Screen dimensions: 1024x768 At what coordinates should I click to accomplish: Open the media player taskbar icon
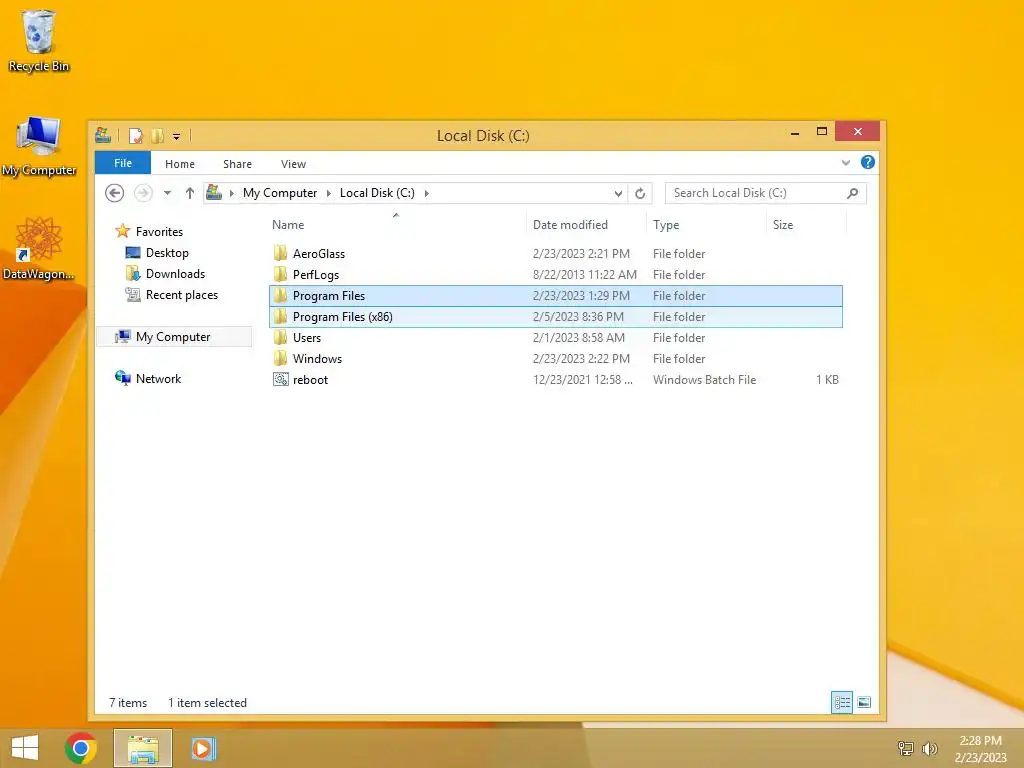point(203,748)
